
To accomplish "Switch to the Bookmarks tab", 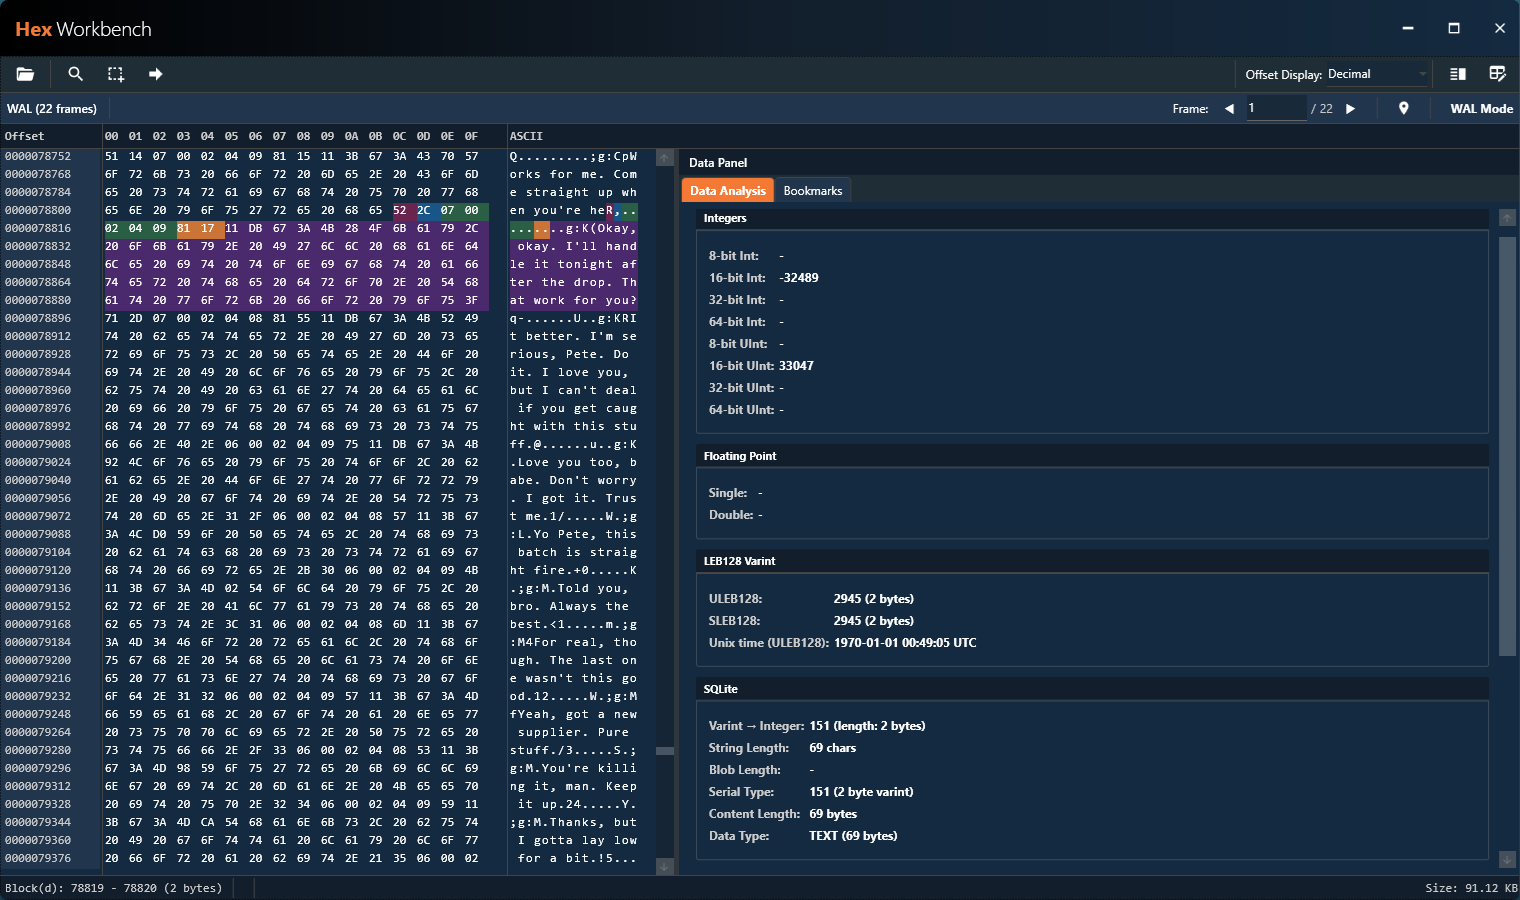I will [x=813, y=191].
